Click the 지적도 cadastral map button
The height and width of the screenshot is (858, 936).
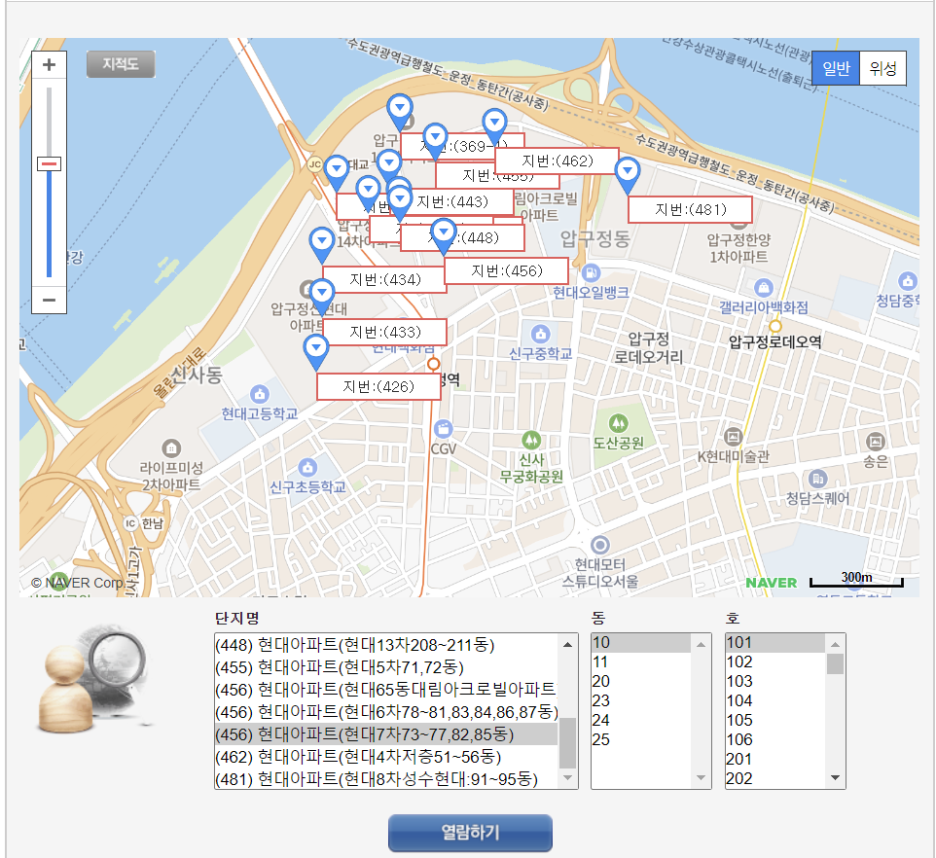click(121, 64)
